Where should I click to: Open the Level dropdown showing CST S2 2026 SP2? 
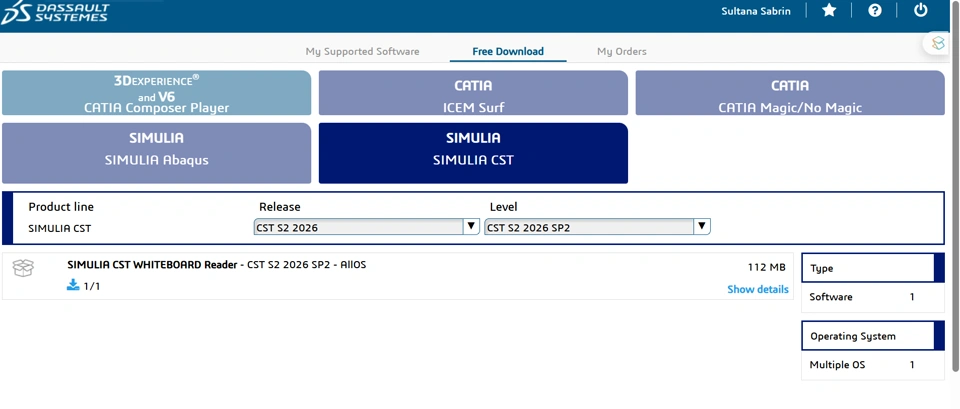click(x=597, y=227)
